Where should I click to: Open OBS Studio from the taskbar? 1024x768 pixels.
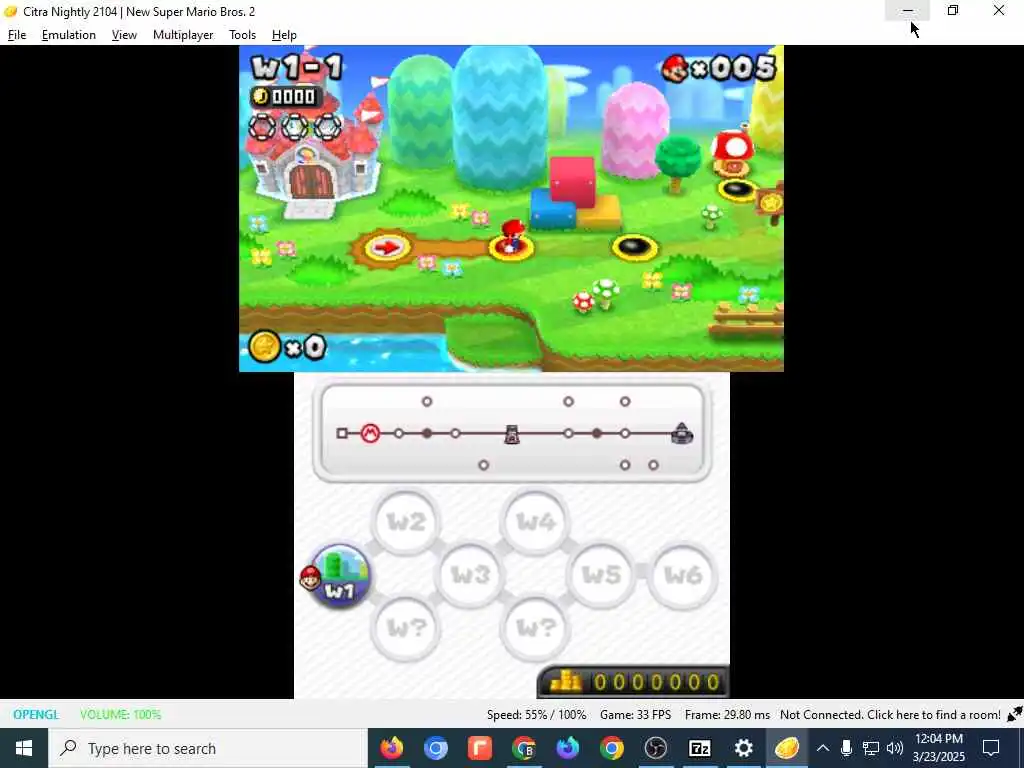(656, 748)
